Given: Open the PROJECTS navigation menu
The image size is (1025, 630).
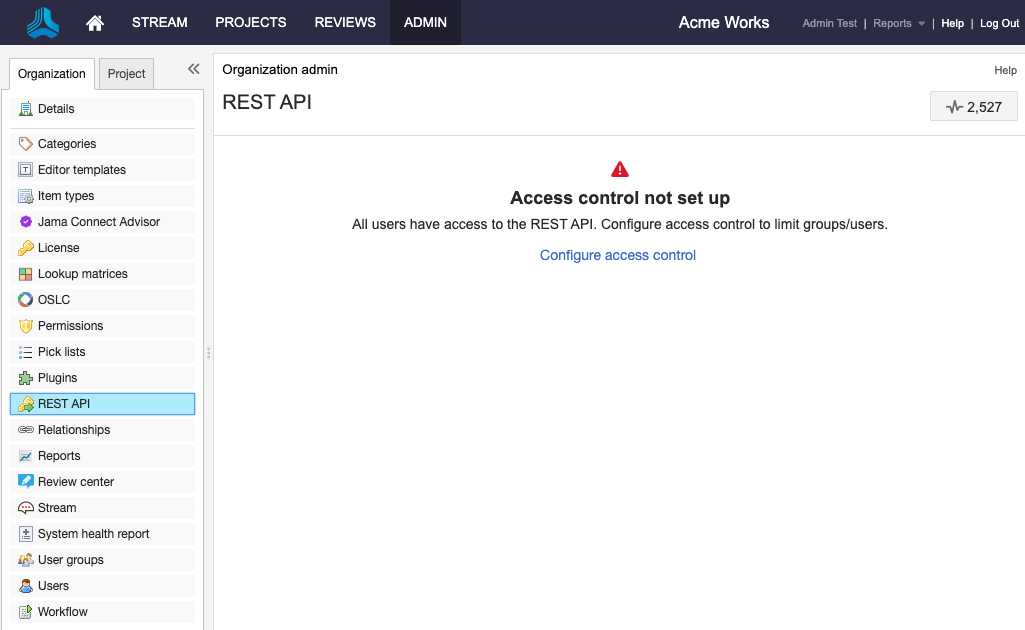Looking at the screenshot, I should point(251,22).
